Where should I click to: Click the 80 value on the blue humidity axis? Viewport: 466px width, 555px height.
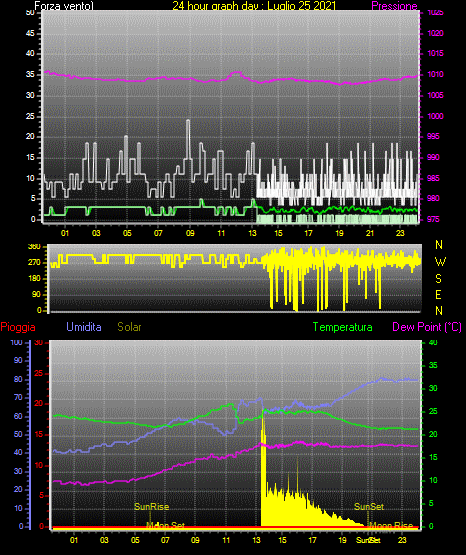(x=18, y=379)
